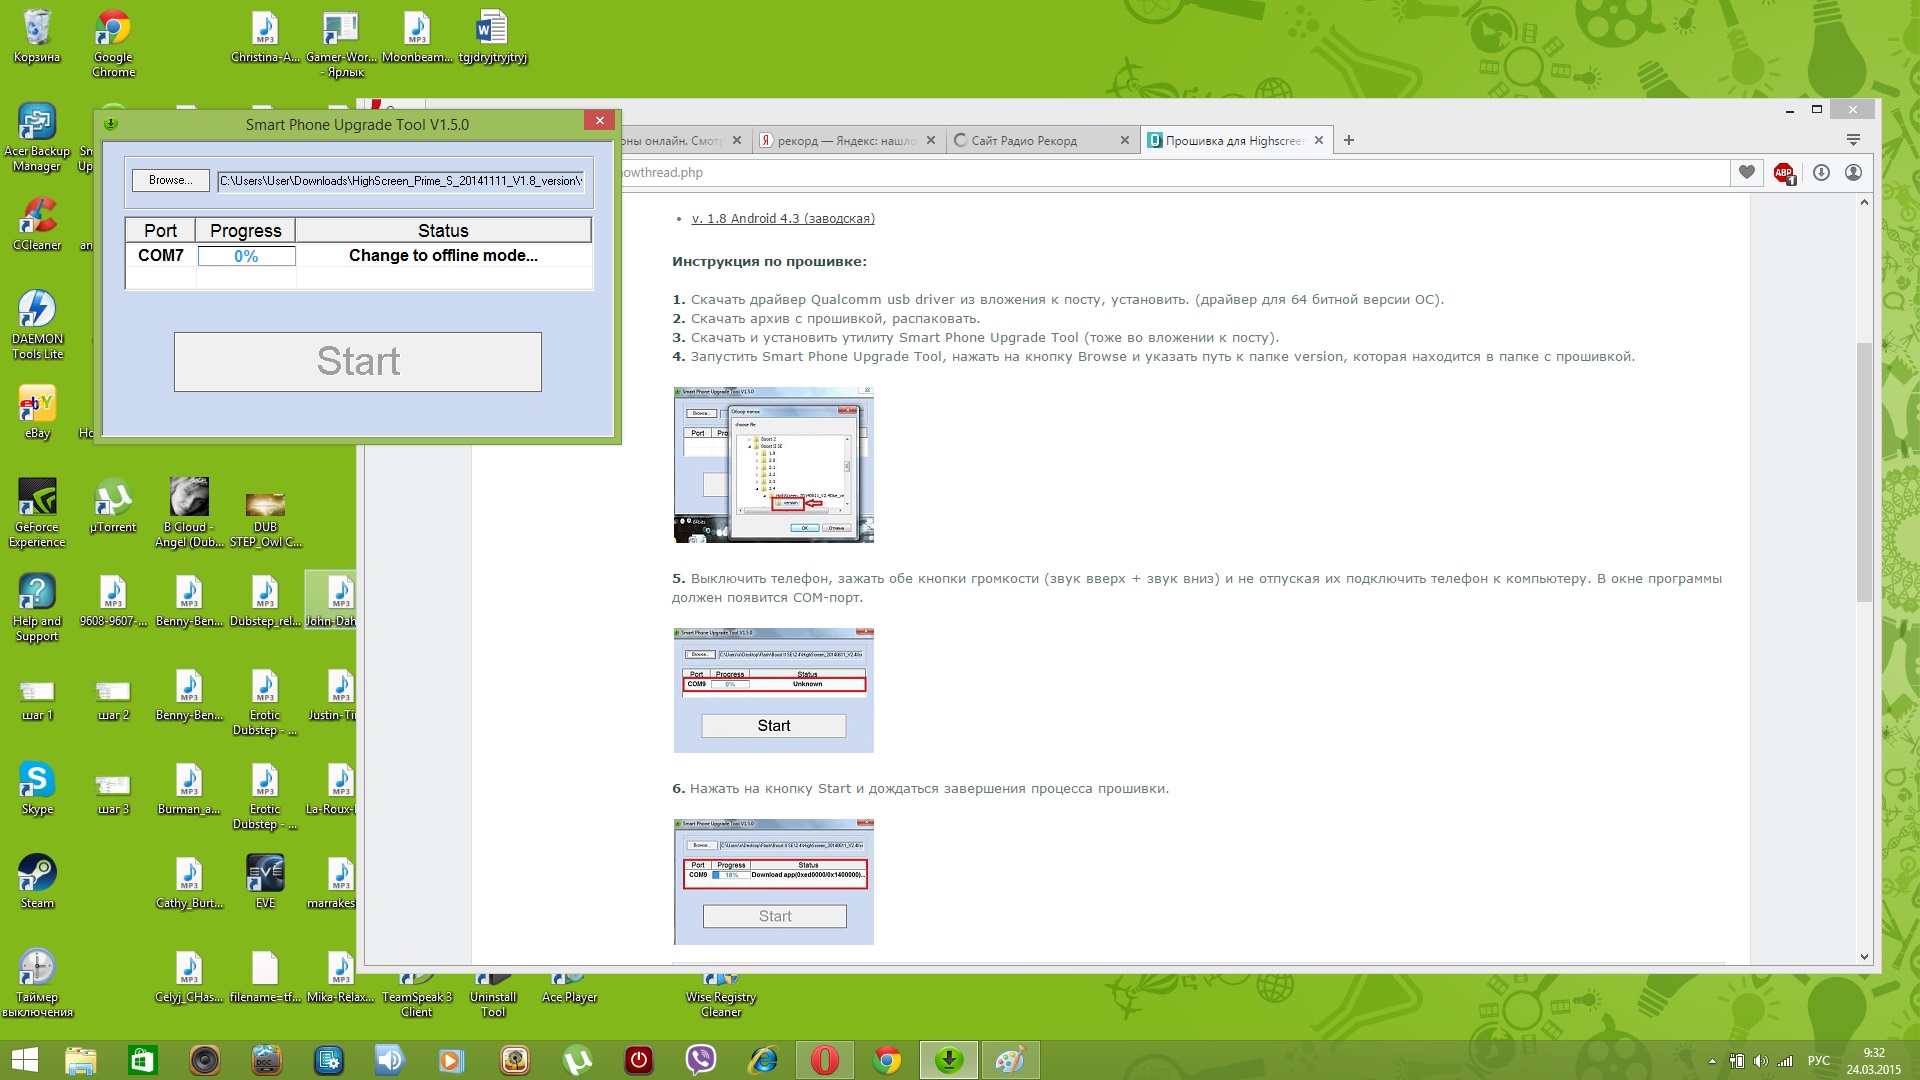Click the COM-port screenshot thumbnail with Unknown status
The width and height of the screenshot is (1920, 1080).
[x=773, y=690]
